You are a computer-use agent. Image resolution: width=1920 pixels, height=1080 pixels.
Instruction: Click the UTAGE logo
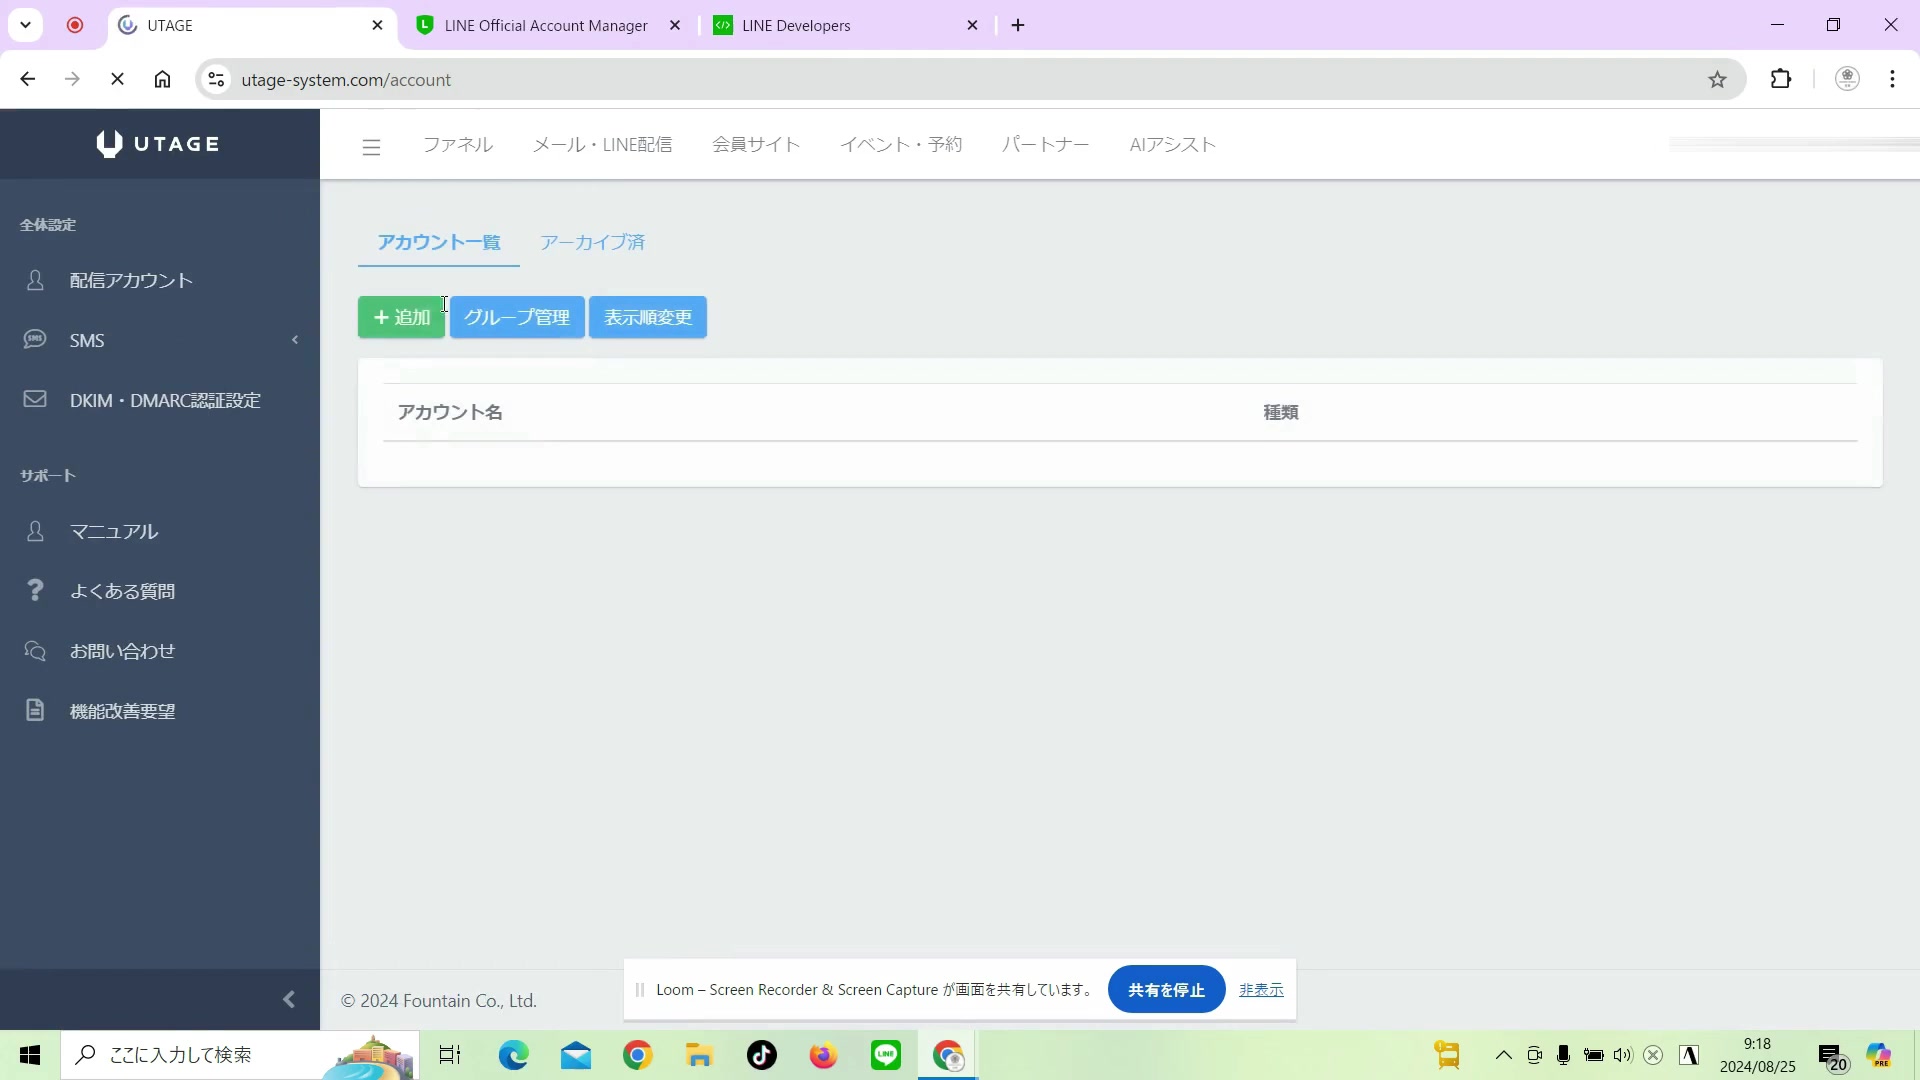[x=157, y=143]
